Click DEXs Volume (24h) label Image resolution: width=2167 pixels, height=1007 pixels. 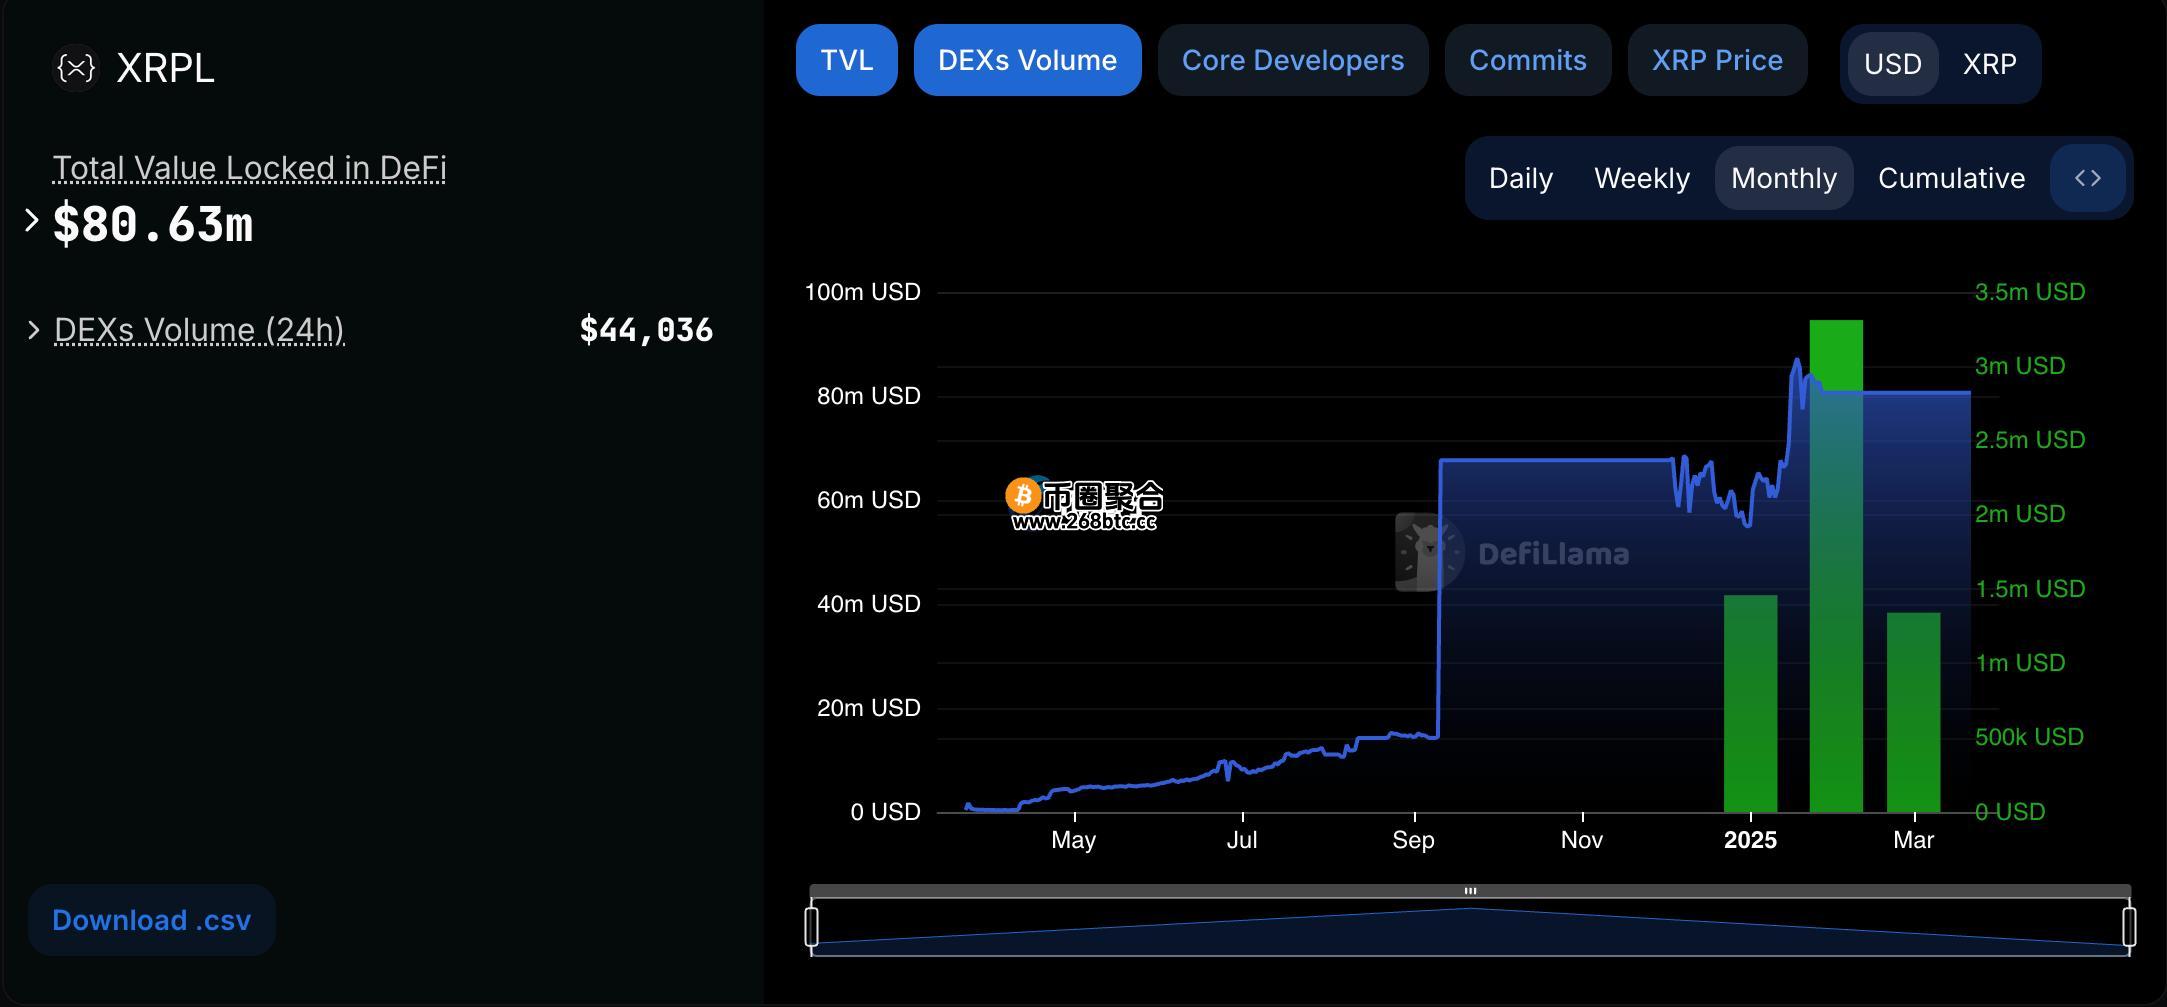tap(199, 330)
